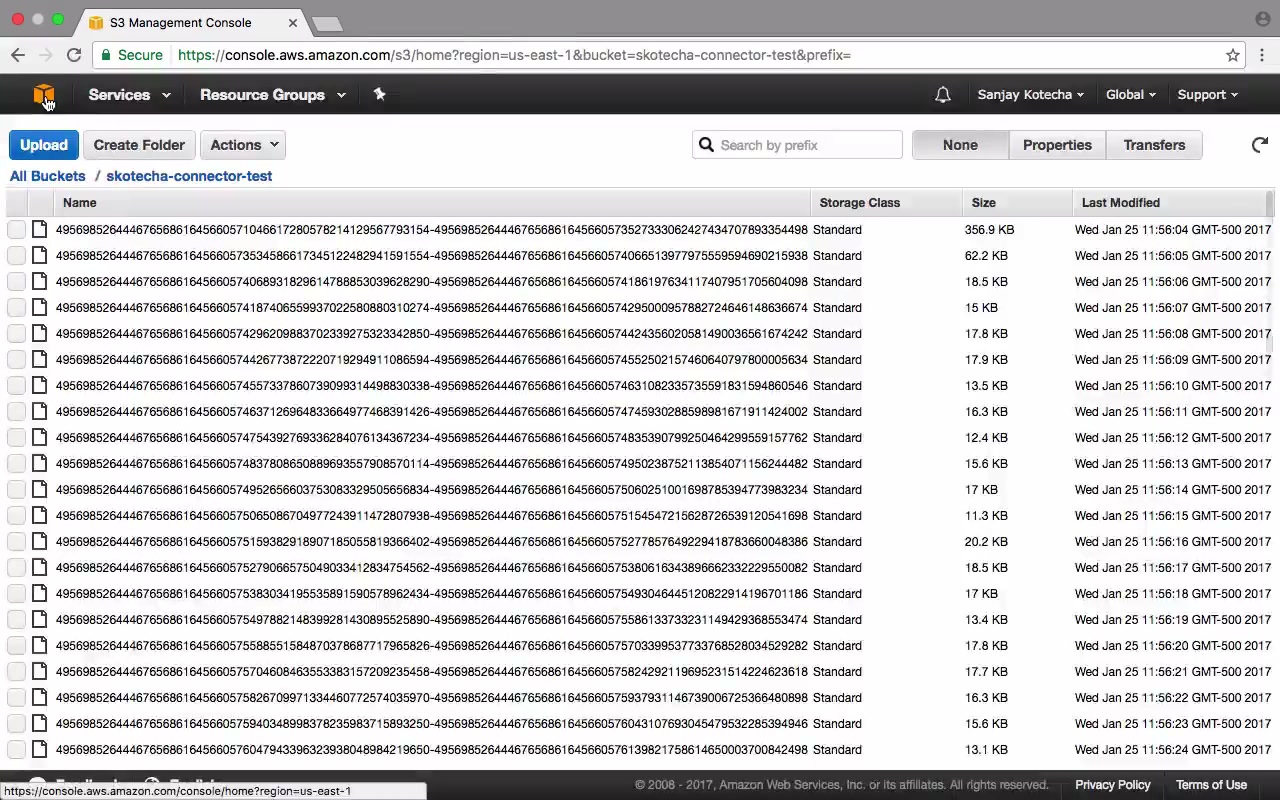Click the Secure padlock icon
1280x800 pixels.
[x=105, y=55]
